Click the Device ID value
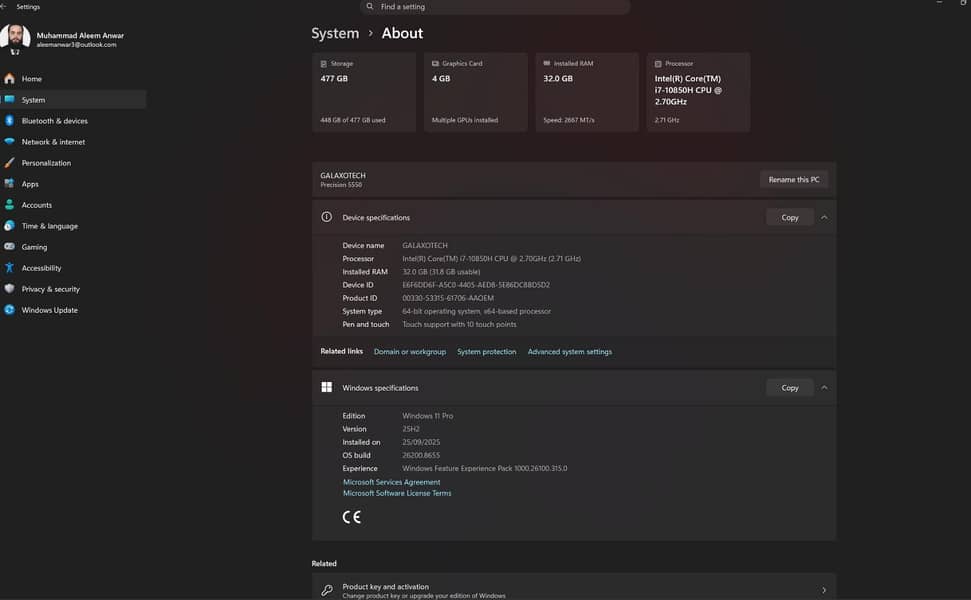This screenshot has height=600, width=971. (476, 285)
